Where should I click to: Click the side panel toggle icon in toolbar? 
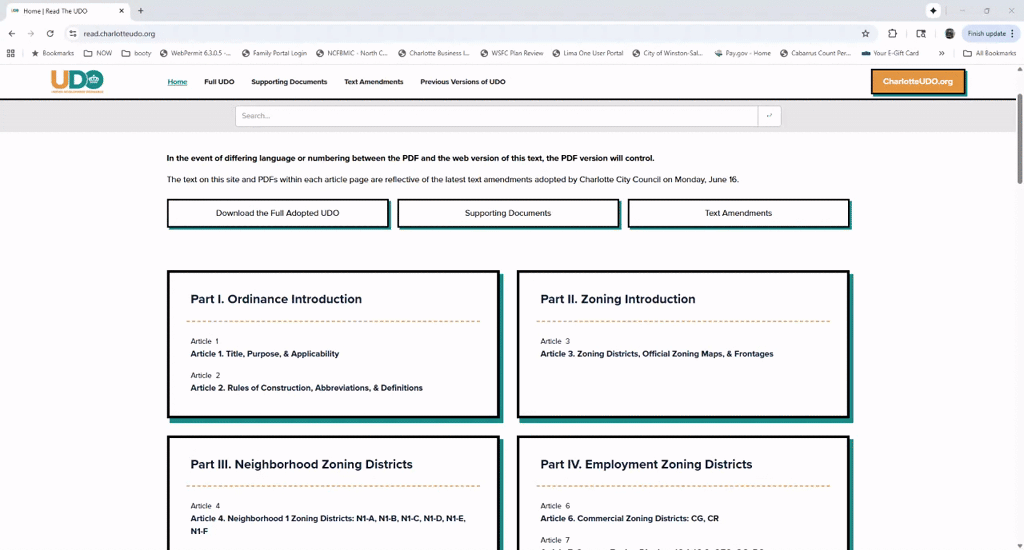point(921,33)
